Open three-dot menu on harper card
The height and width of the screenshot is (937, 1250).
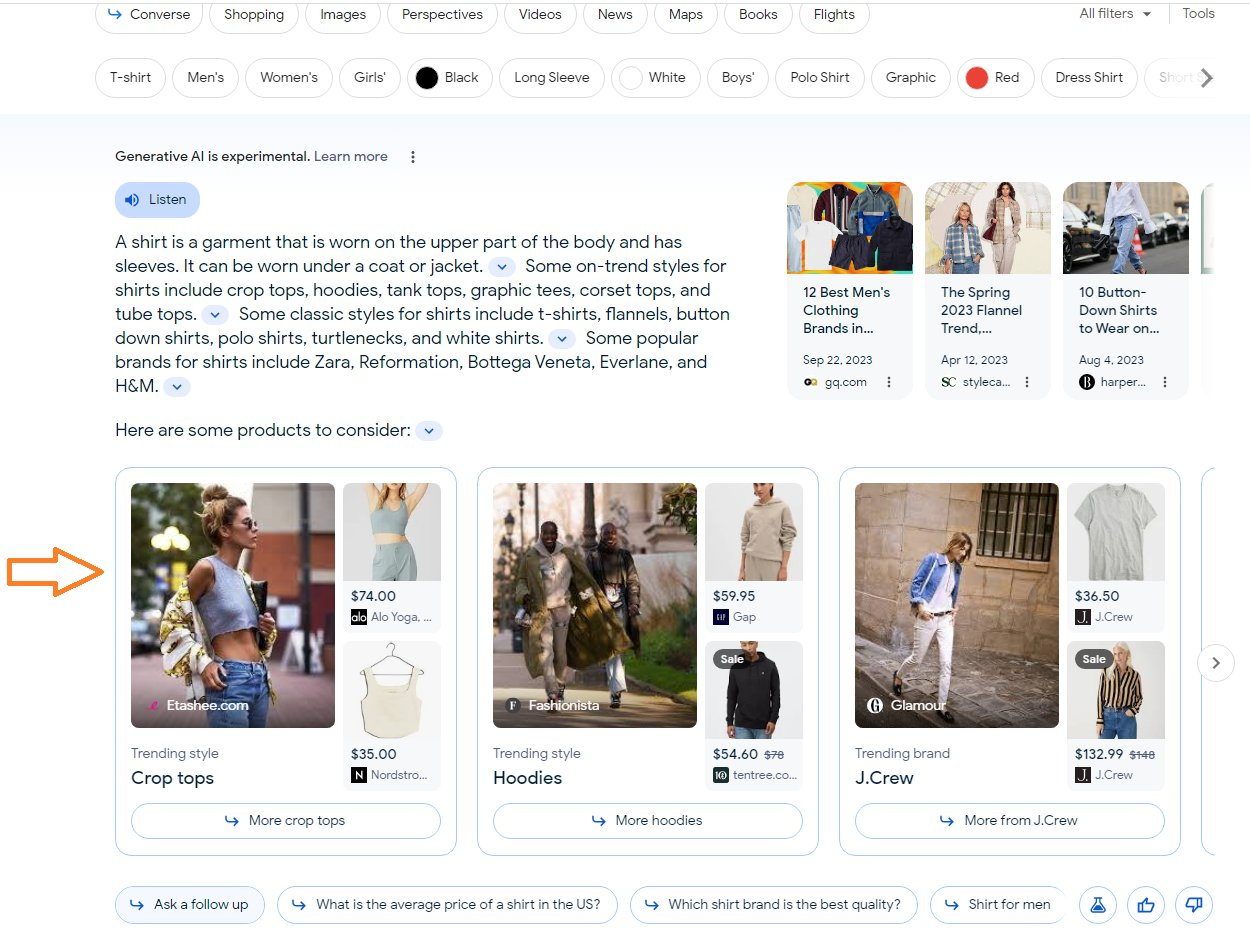[1165, 382]
